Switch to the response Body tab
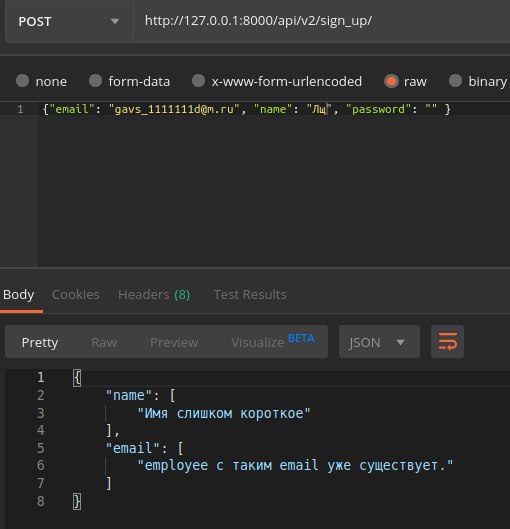Screen dimensions: 510x529 (19, 295)
